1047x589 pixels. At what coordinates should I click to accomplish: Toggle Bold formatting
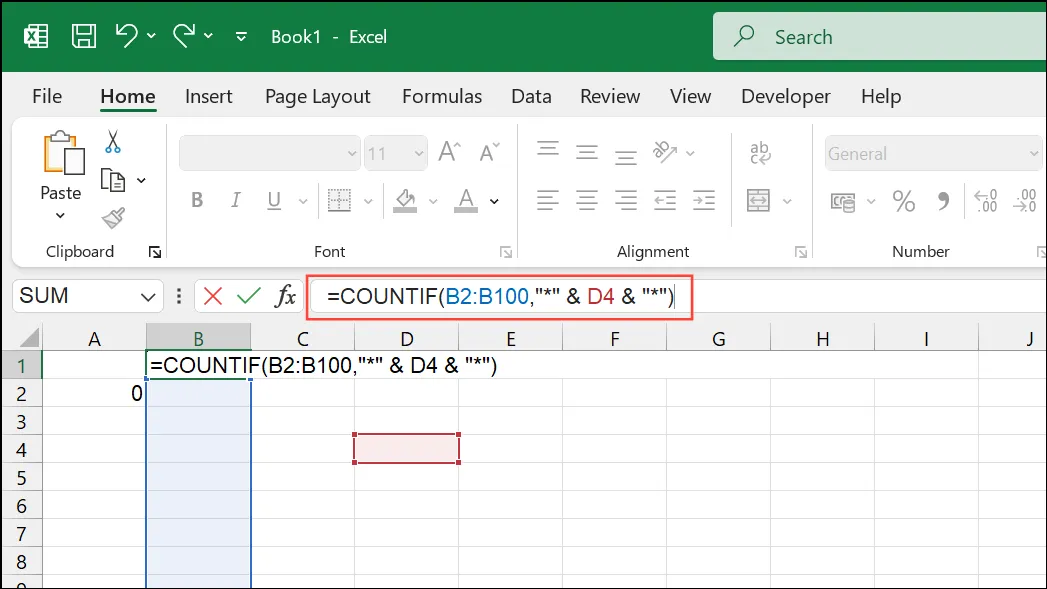pos(197,200)
